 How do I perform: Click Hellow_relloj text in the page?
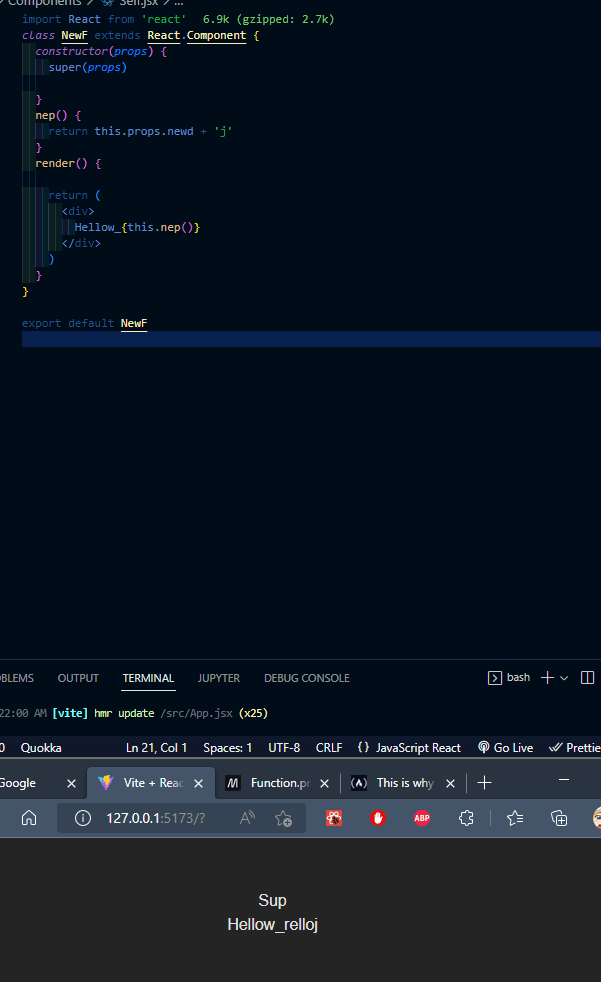[272, 924]
